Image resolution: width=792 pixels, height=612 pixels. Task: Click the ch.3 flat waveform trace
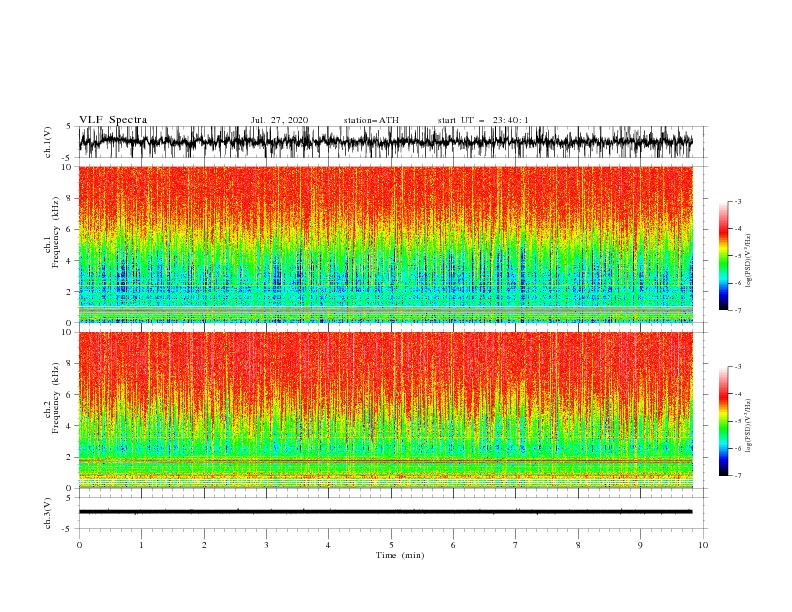point(386,512)
